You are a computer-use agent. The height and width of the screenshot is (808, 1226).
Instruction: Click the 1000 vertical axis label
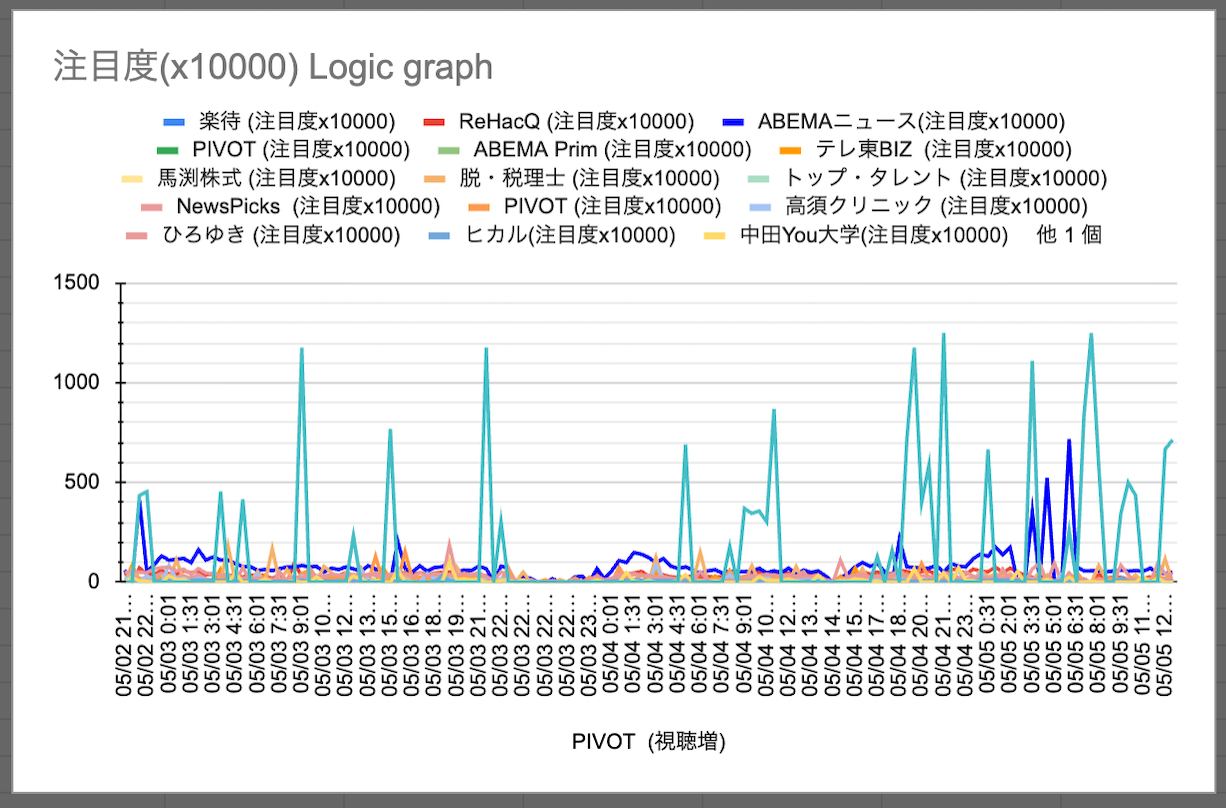pos(79,383)
